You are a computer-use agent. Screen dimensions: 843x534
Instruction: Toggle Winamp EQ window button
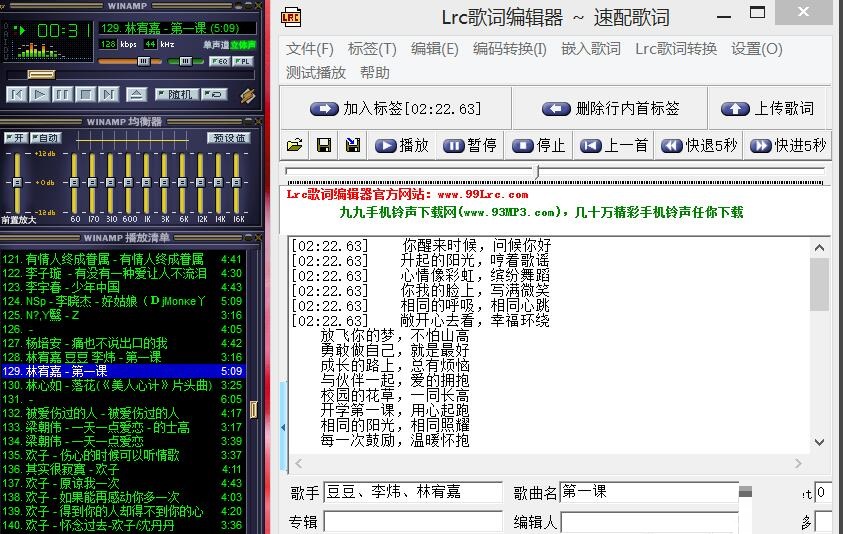(219, 61)
